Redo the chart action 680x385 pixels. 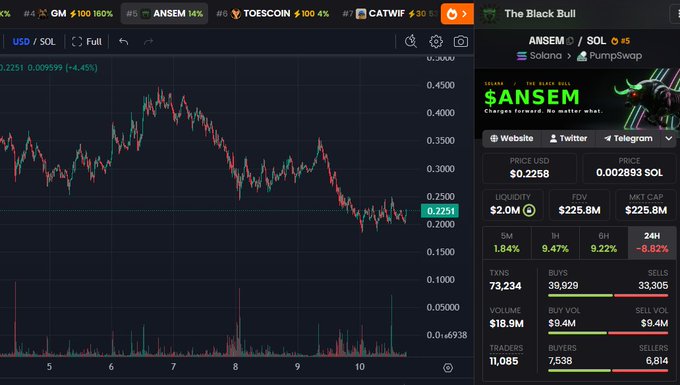pyautogui.click(x=148, y=42)
